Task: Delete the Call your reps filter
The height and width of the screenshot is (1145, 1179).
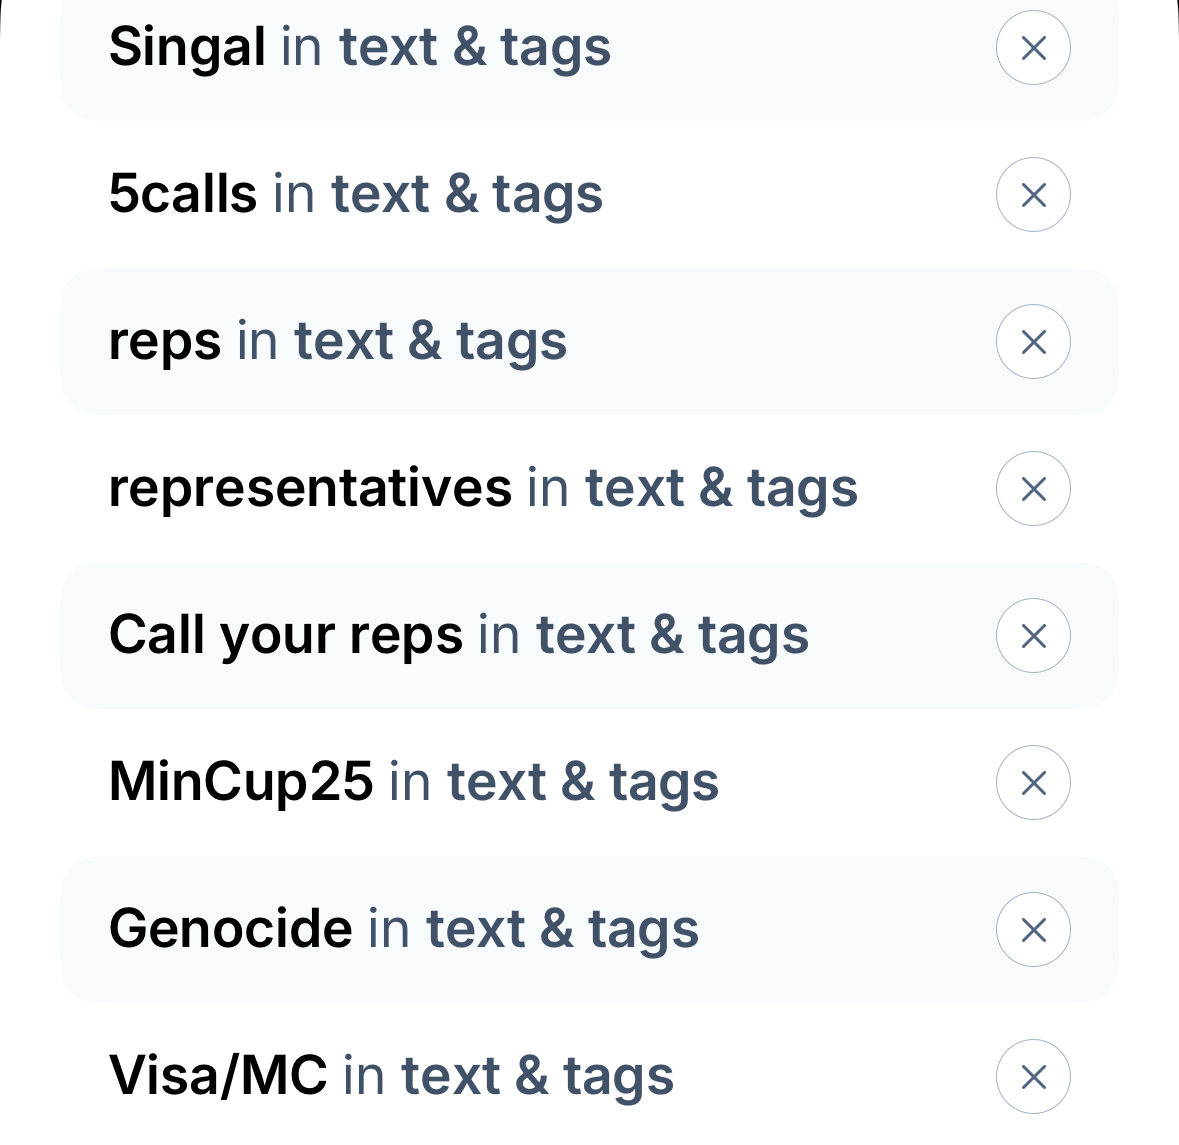Action: click(x=1033, y=636)
